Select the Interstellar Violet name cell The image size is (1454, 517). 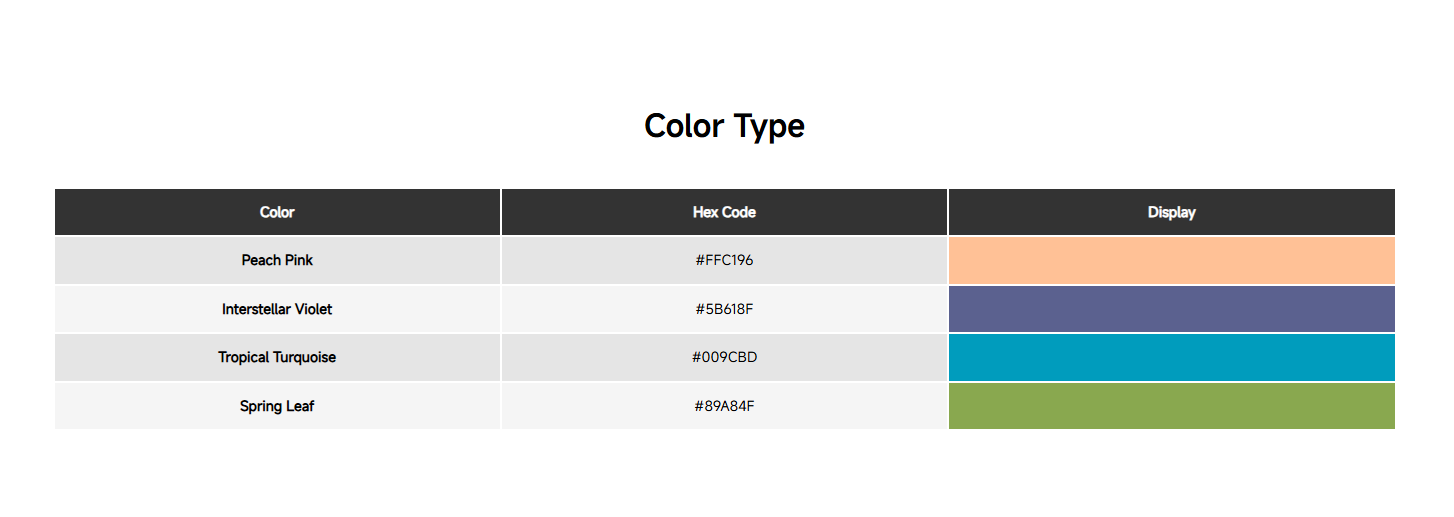pyautogui.click(x=277, y=309)
